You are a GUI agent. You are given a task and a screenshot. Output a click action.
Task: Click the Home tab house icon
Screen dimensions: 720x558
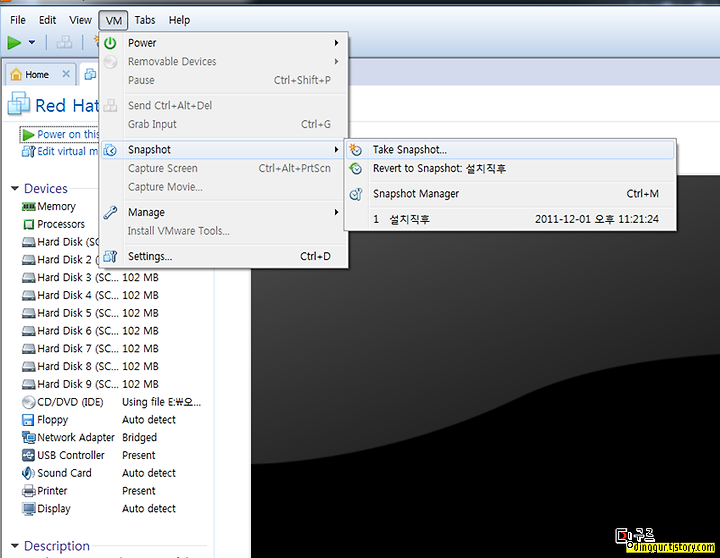pyautogui.click(x=16, y=74)
